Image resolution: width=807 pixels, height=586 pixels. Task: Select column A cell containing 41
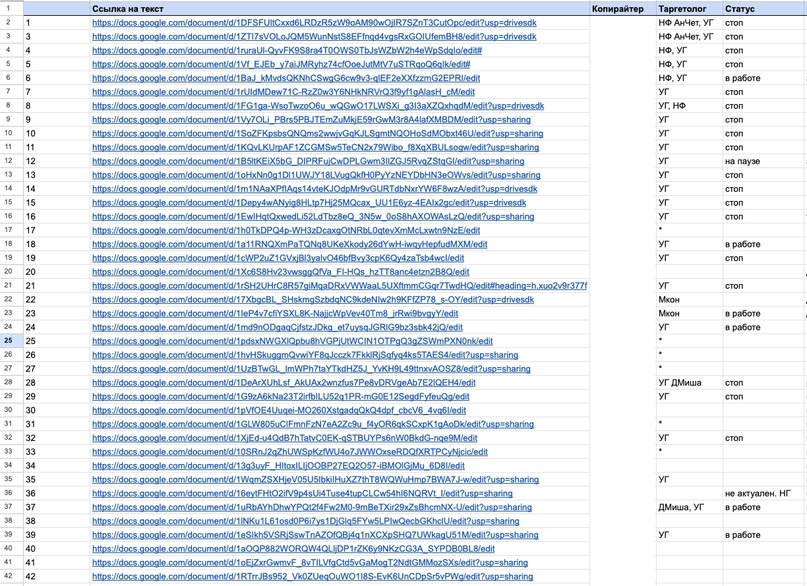point(57,563)
